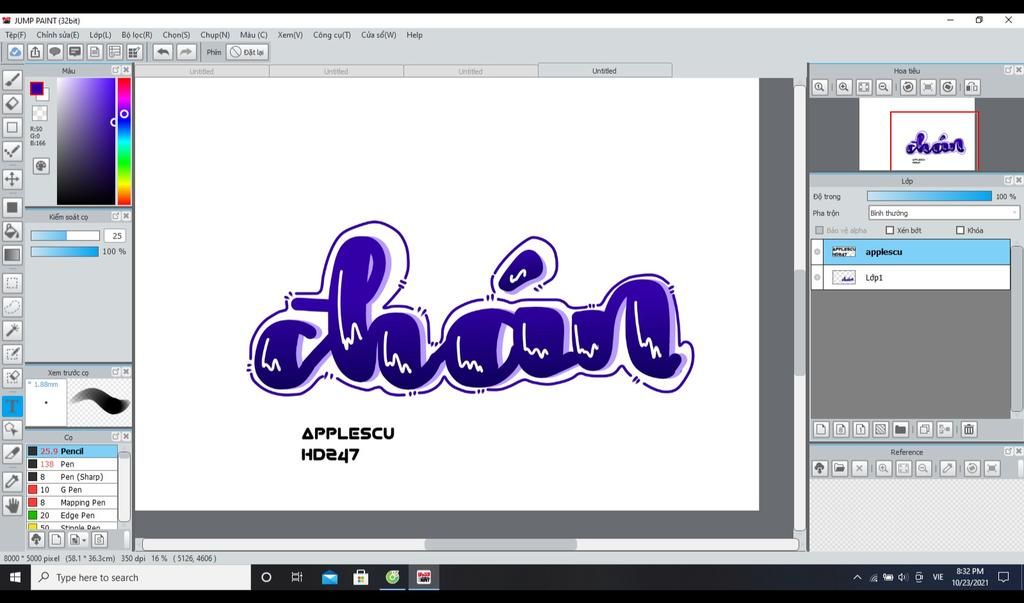Delete layer with the trash icon
Image resolution: width=1024 pixels, height=603 pixels.
tap(969, 429)
